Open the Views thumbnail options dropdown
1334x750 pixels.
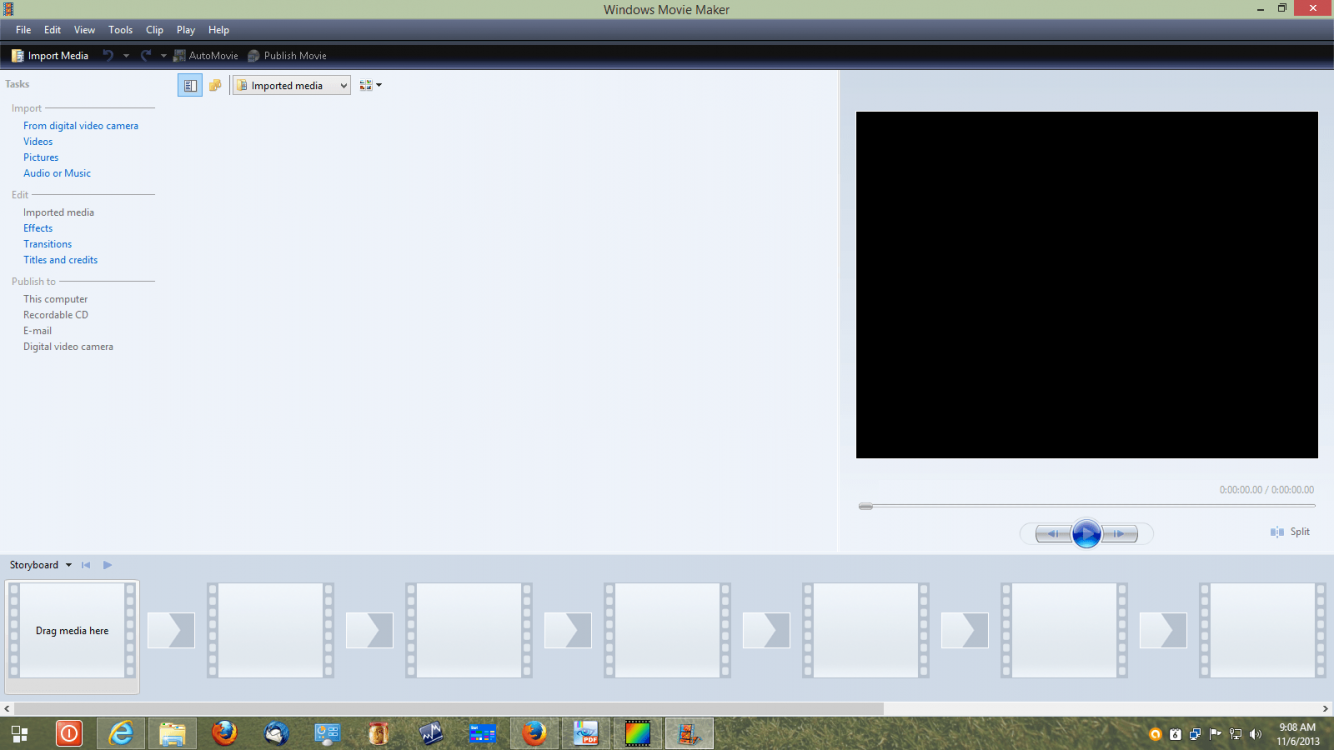tap(371, 86)
